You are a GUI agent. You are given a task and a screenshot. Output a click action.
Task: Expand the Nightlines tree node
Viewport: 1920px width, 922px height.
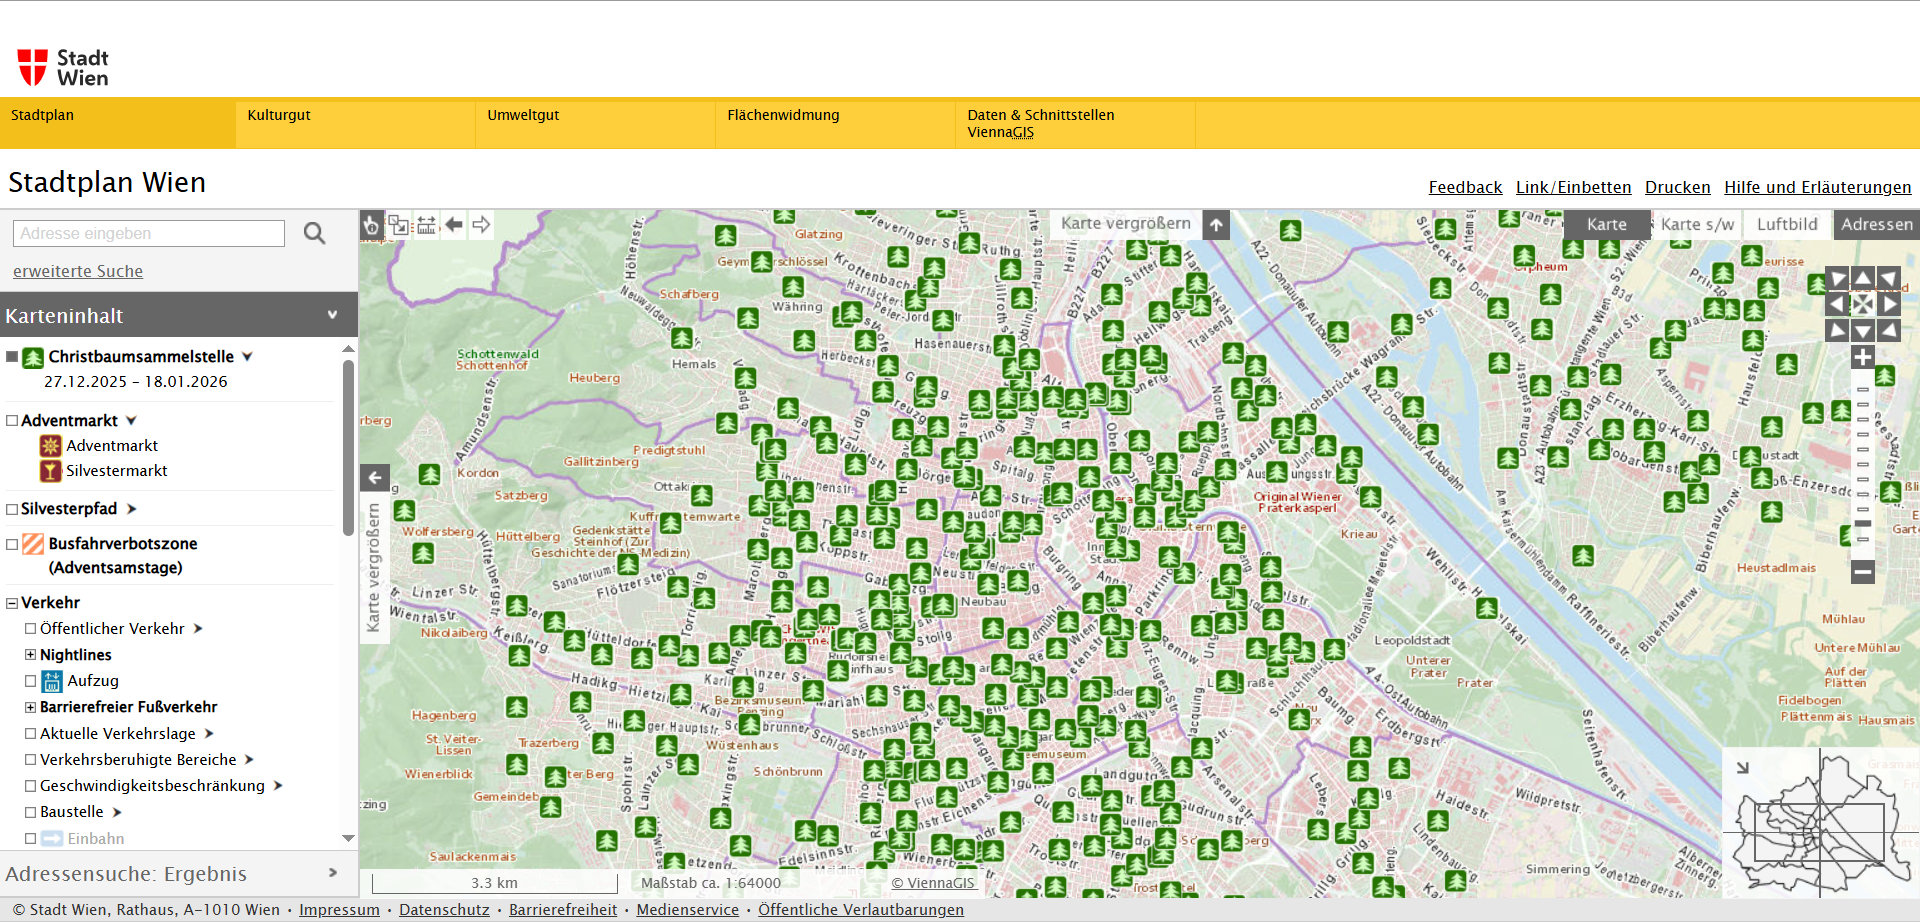pos(30,655)
